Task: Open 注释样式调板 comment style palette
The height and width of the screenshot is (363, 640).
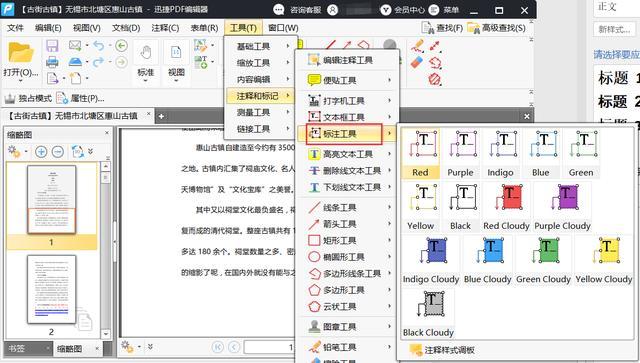Action: 442,350
